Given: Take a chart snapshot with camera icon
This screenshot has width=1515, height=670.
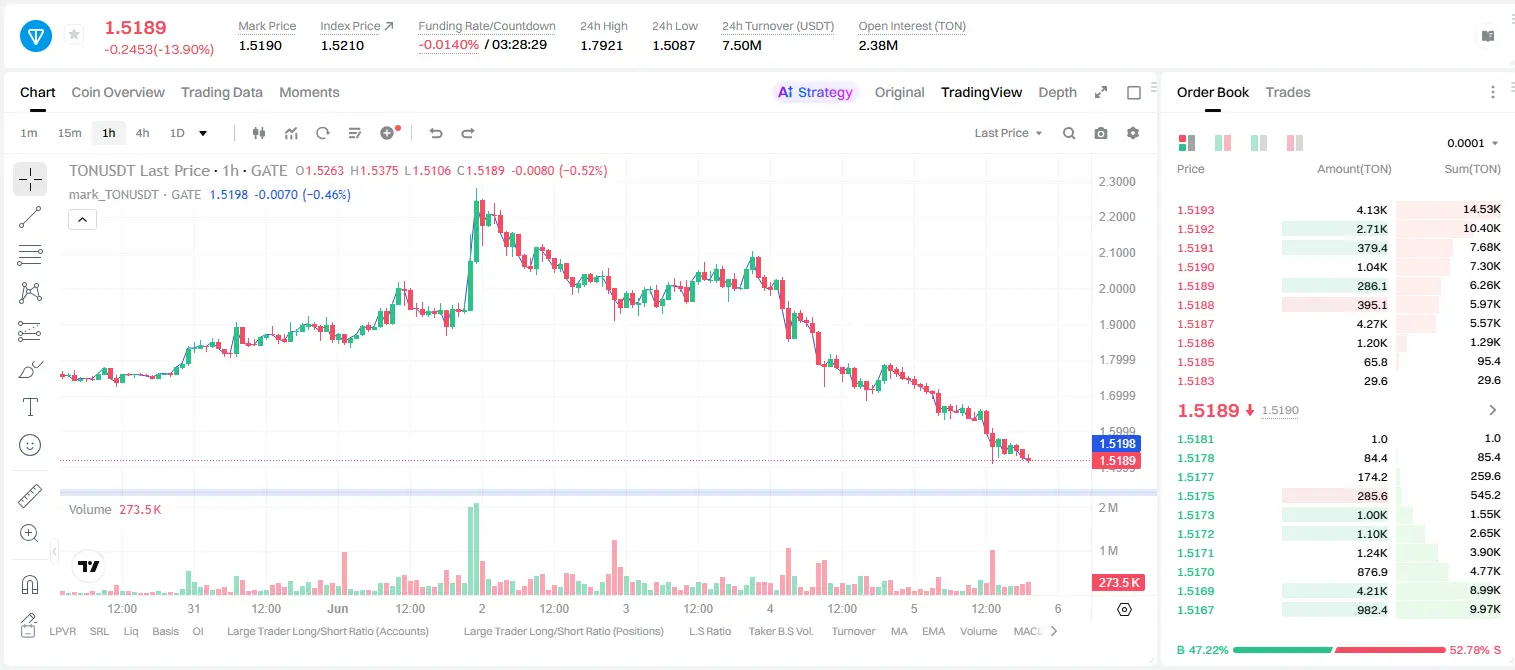Looking at the screenshot, I should pos(1101,133).
